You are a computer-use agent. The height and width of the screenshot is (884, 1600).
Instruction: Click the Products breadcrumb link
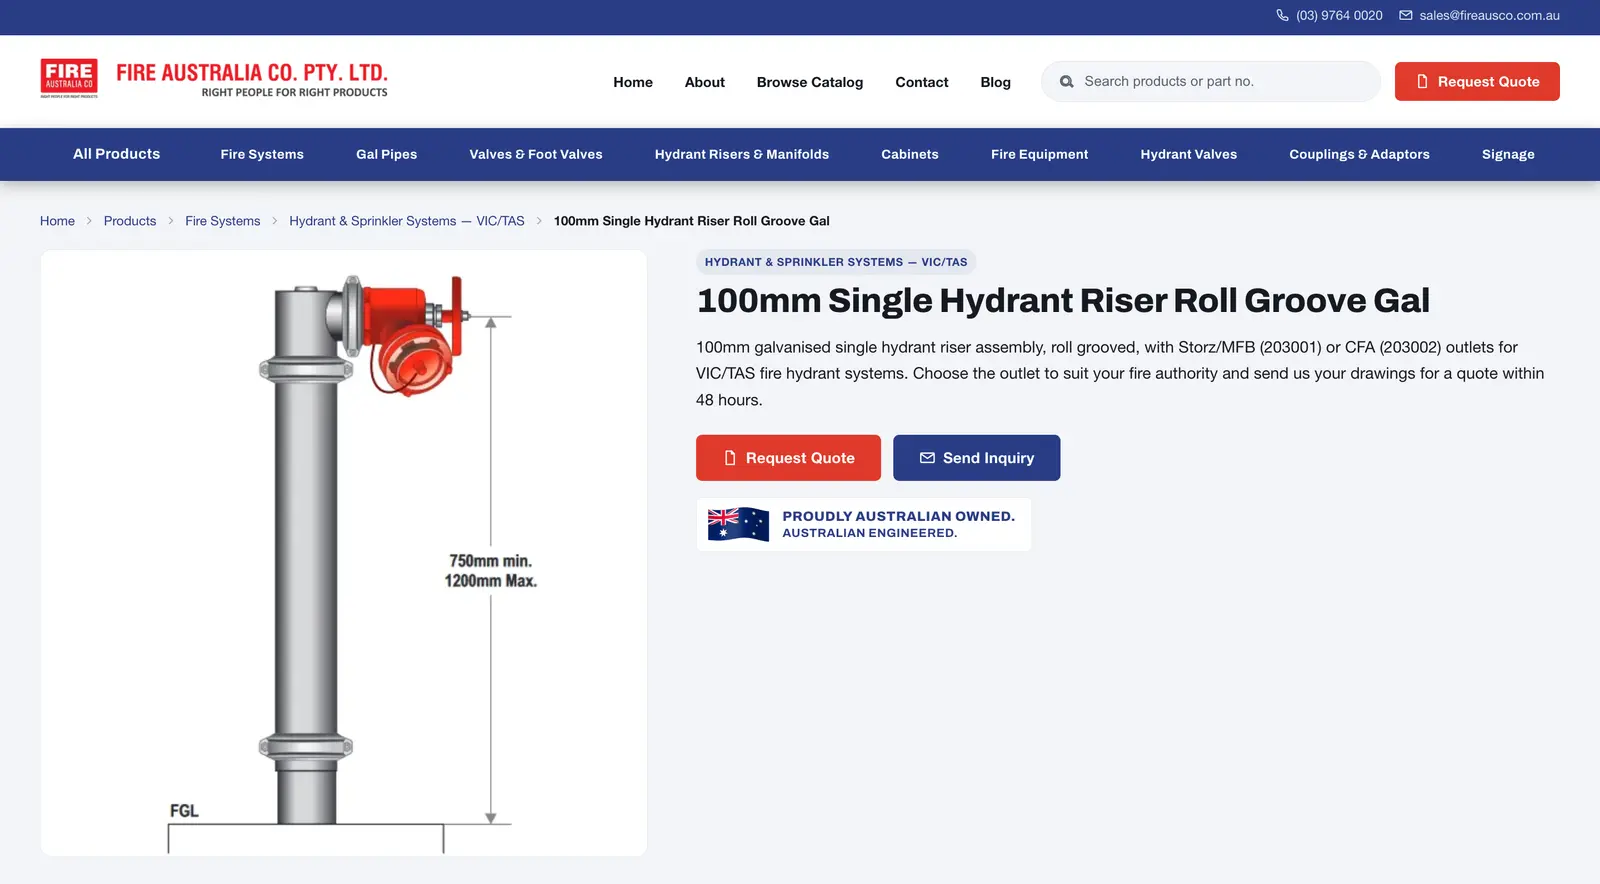[x=130, y=221]
